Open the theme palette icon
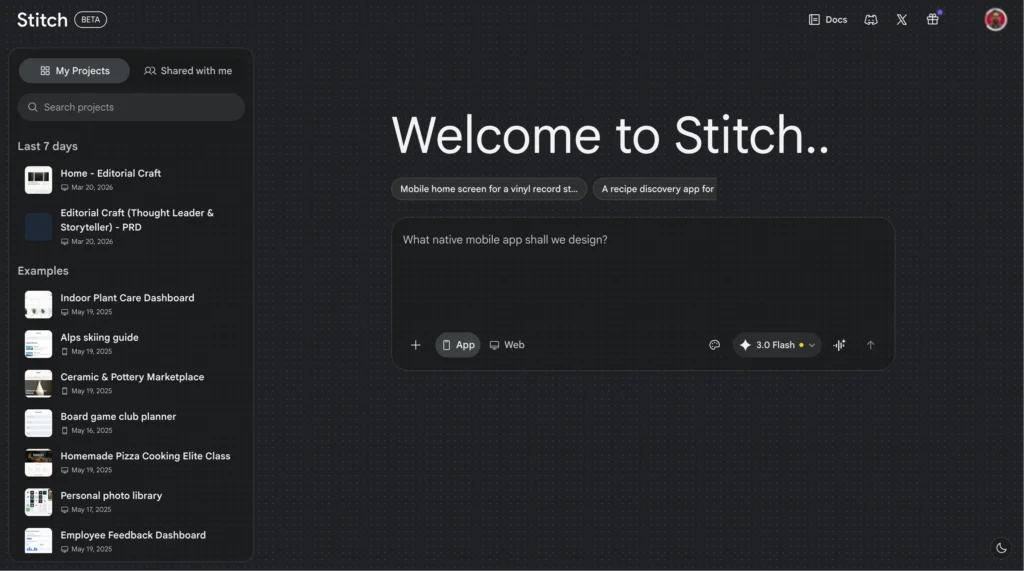 [x=714, y=345]
